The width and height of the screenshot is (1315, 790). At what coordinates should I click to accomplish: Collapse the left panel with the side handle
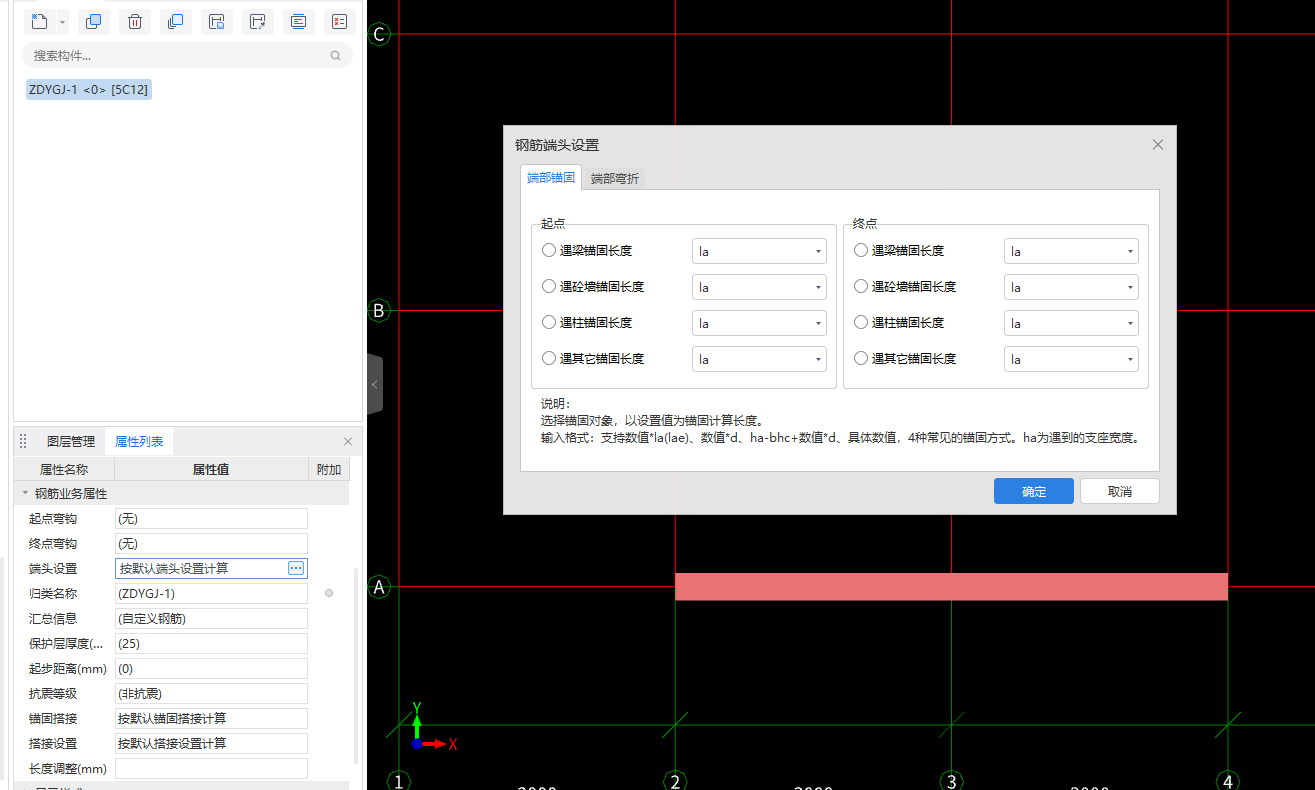click(375, 384)
